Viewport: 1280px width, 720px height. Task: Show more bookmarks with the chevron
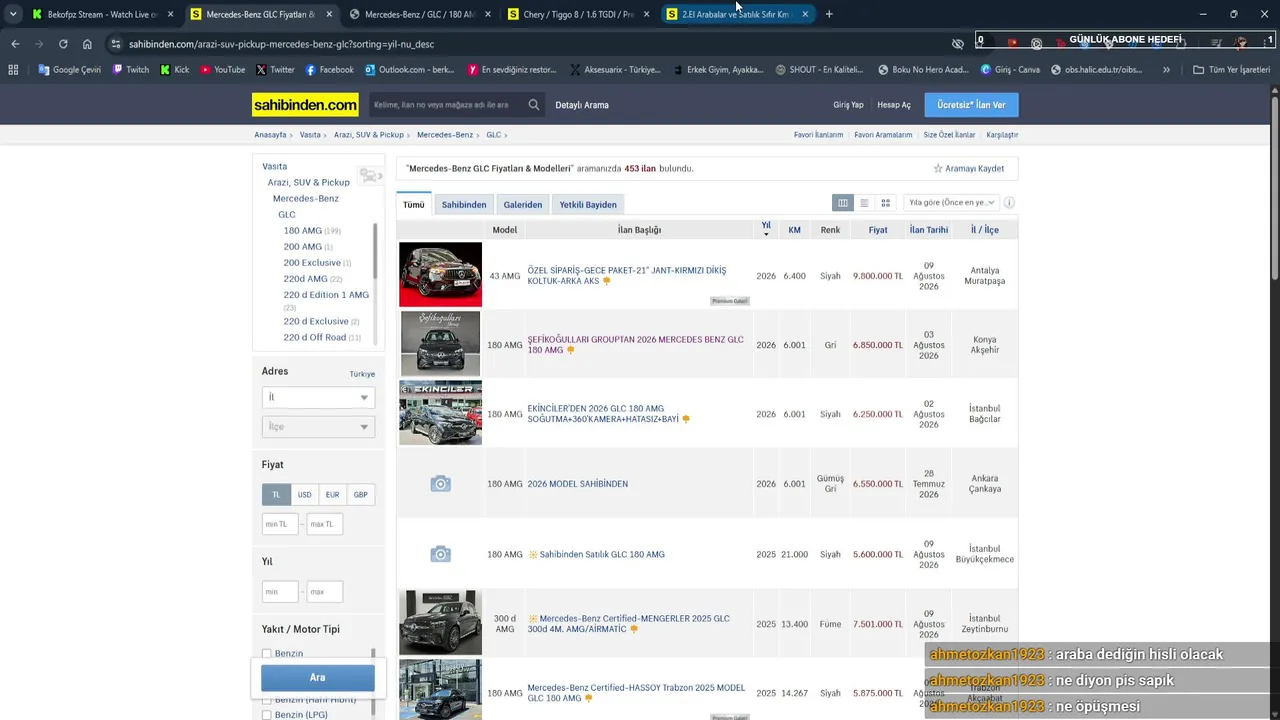point(1166,70)
